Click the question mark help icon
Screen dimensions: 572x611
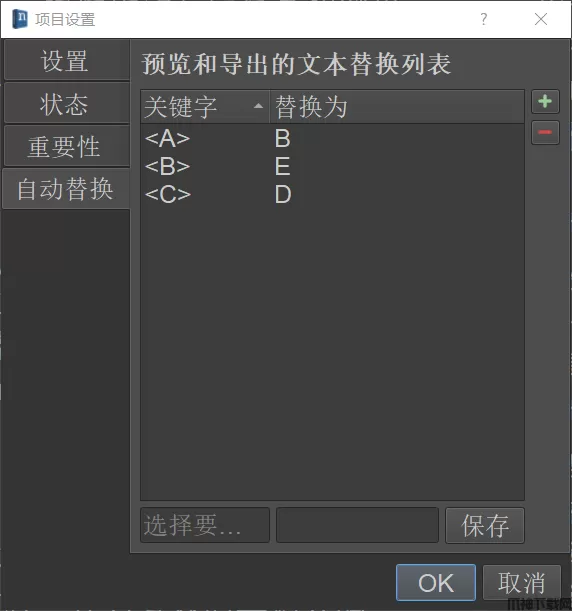(484, 19)
